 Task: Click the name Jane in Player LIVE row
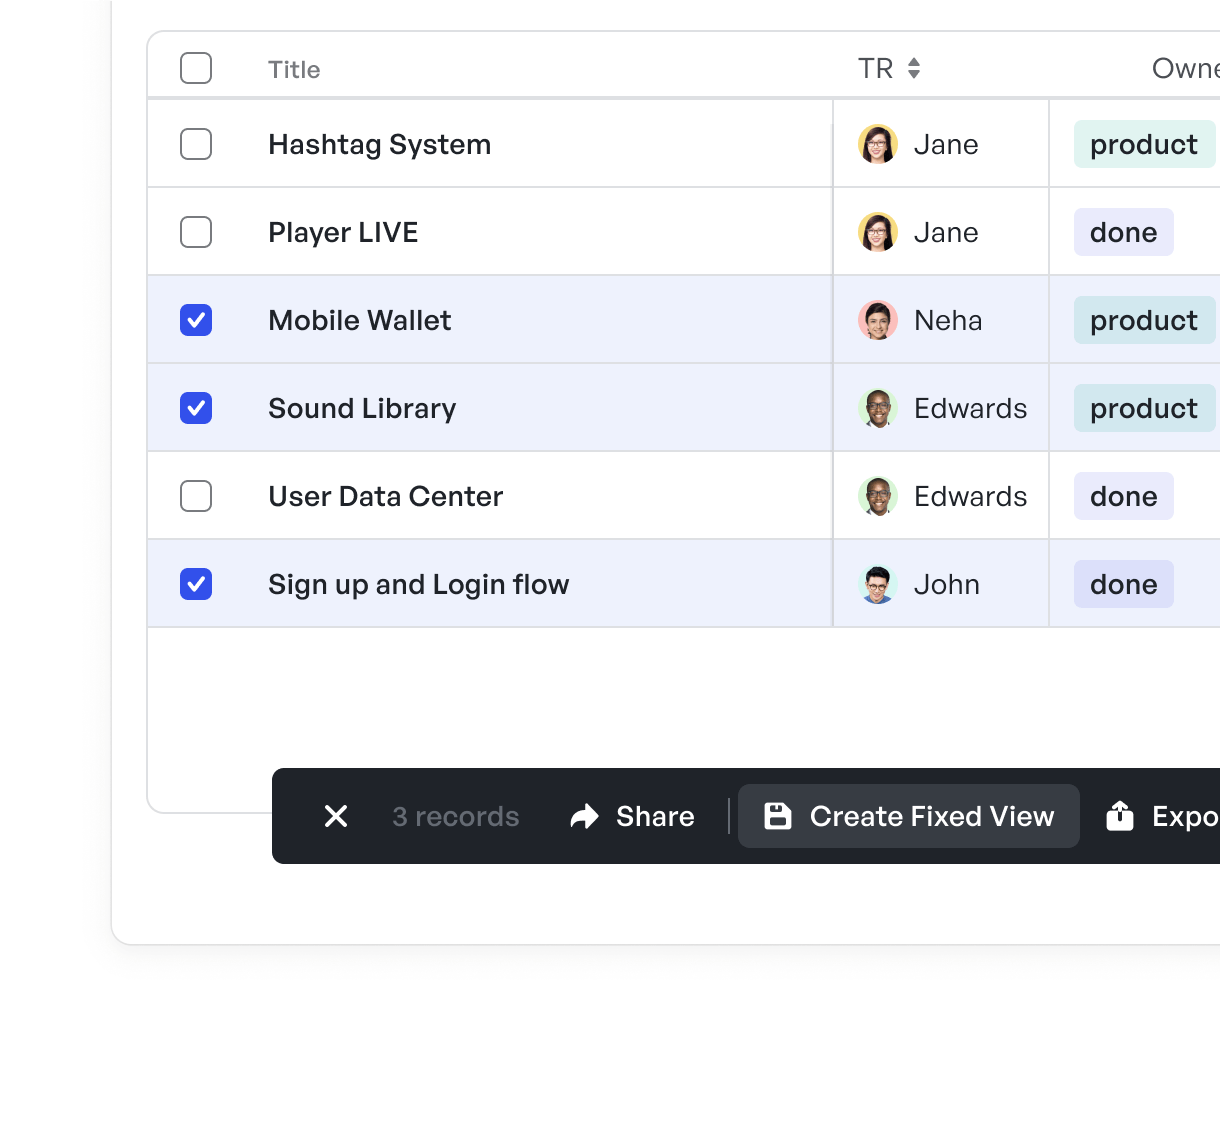pos(946,232)
